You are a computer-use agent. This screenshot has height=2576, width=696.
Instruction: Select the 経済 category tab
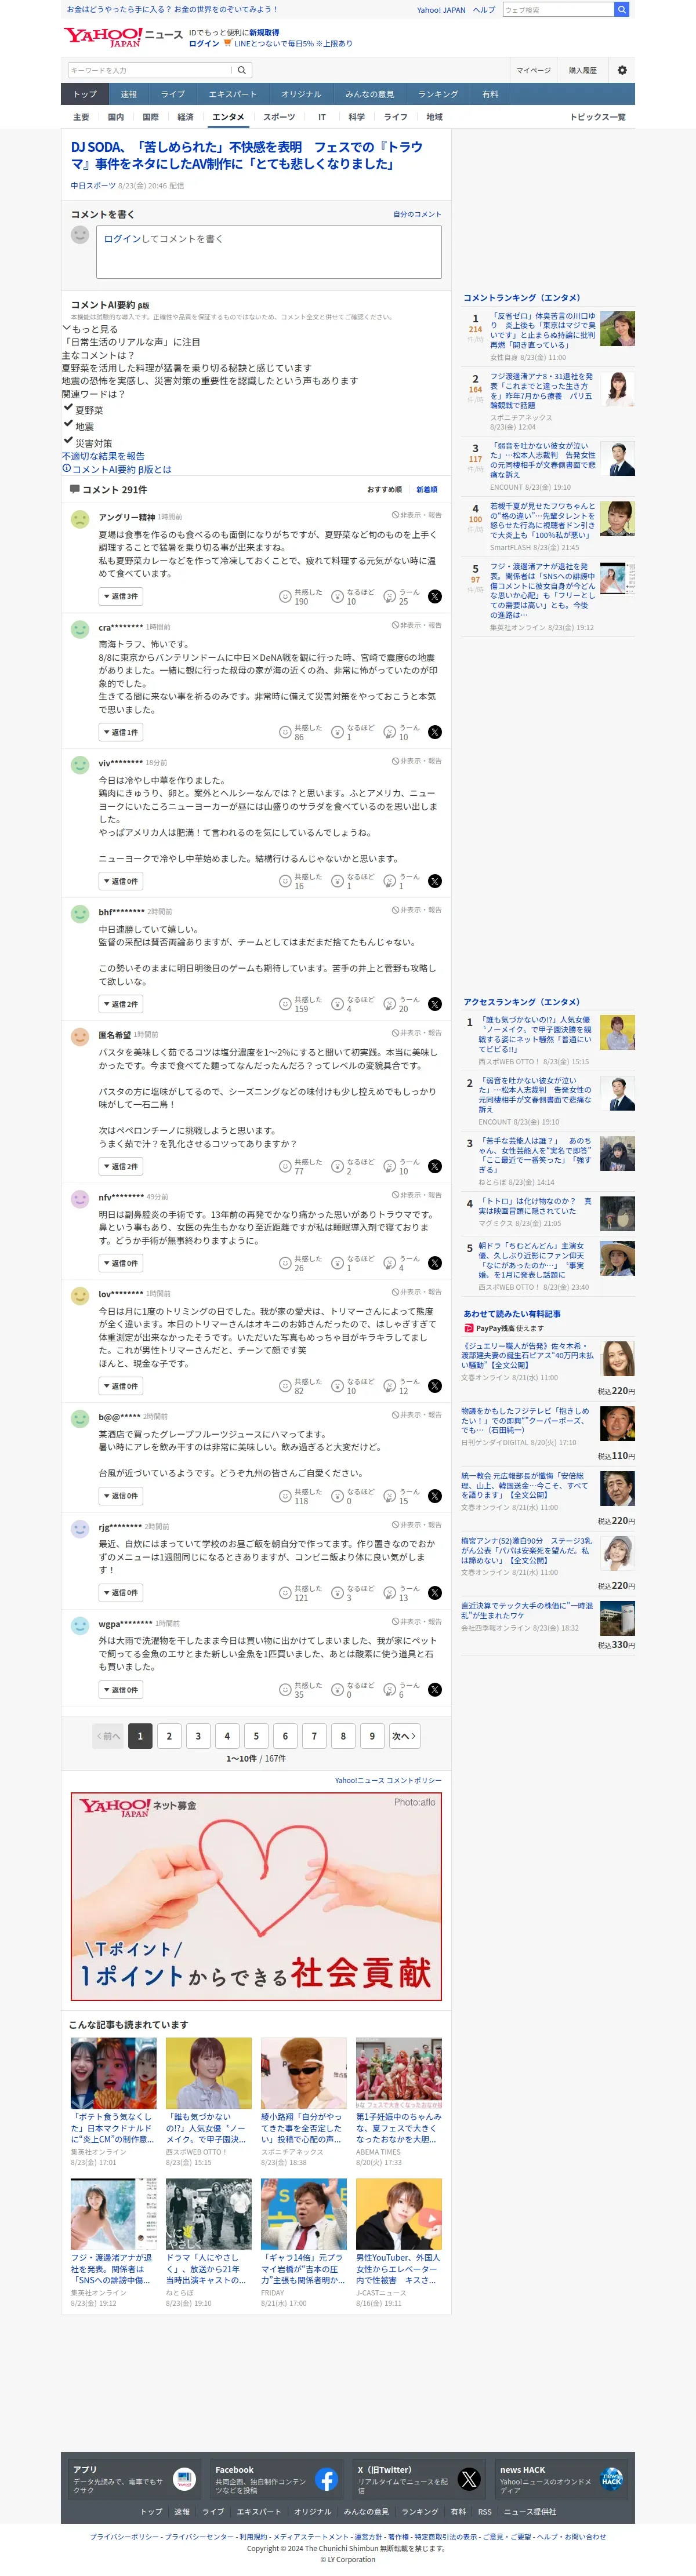[x=185, y=117]
